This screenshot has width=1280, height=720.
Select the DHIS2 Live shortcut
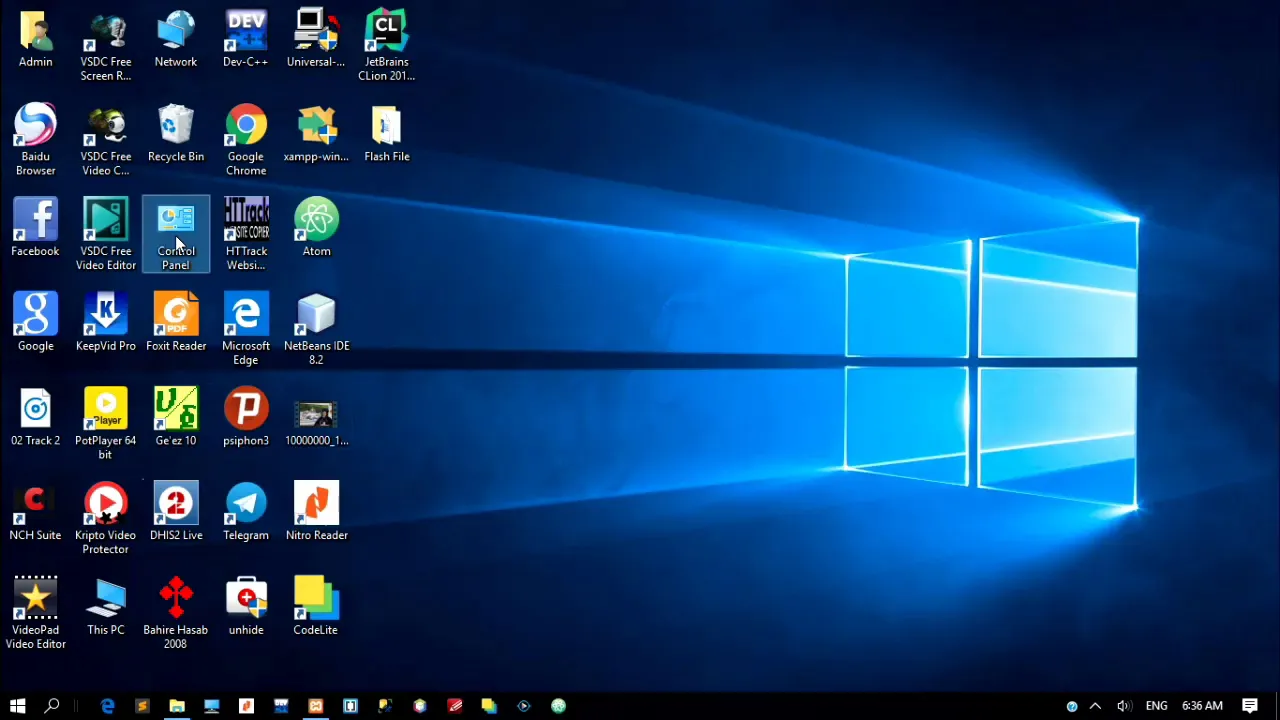(x=176, y=513)
